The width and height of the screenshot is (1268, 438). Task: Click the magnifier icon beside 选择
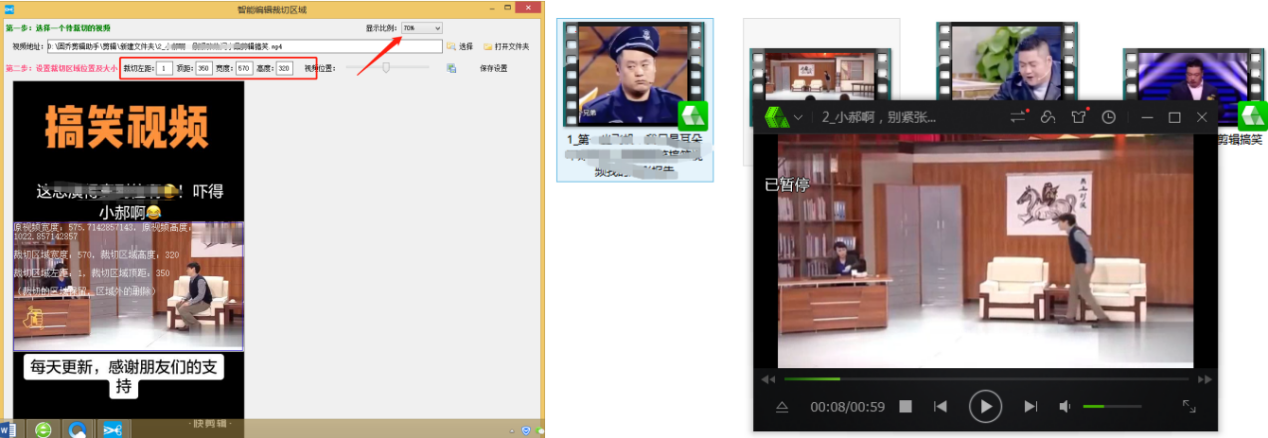[451, 47]
